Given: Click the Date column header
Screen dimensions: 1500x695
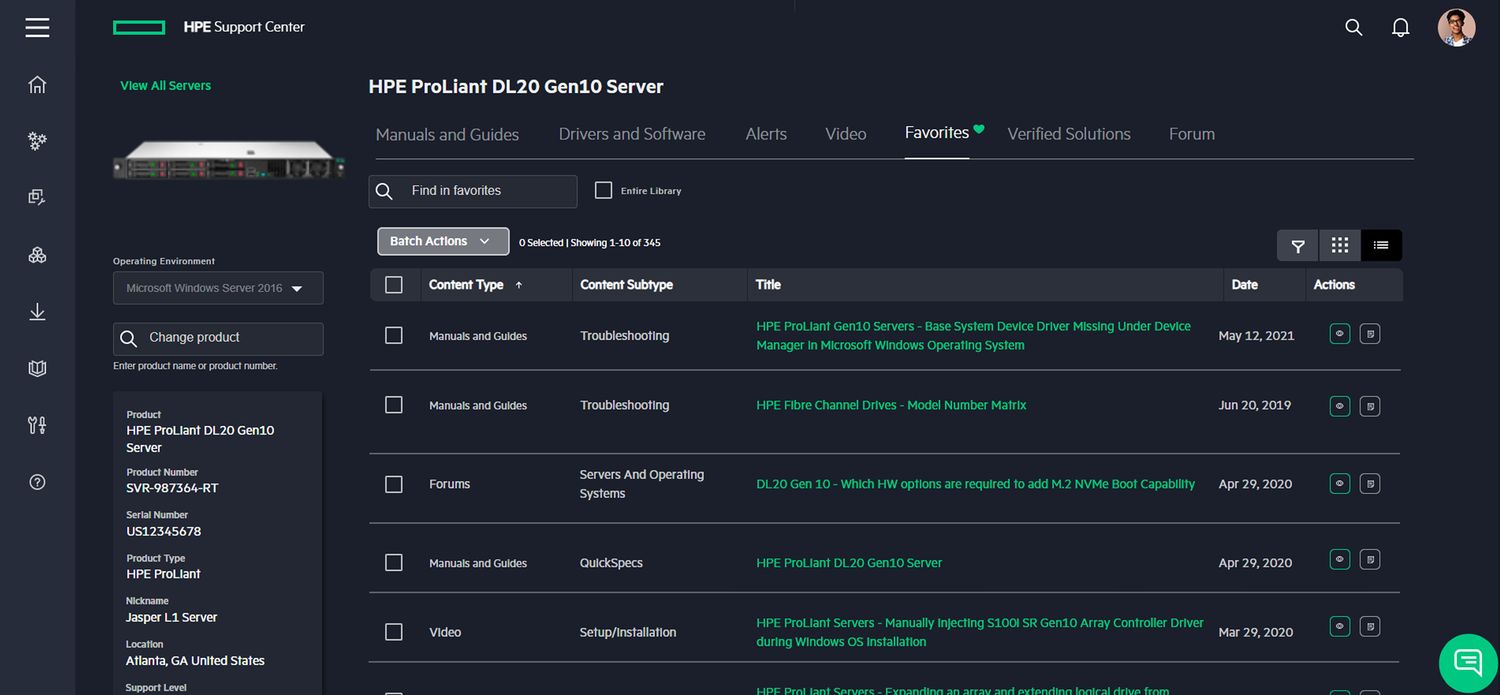Looking at the screenshot, I should pyautogui.click(x=1245, y=285).
